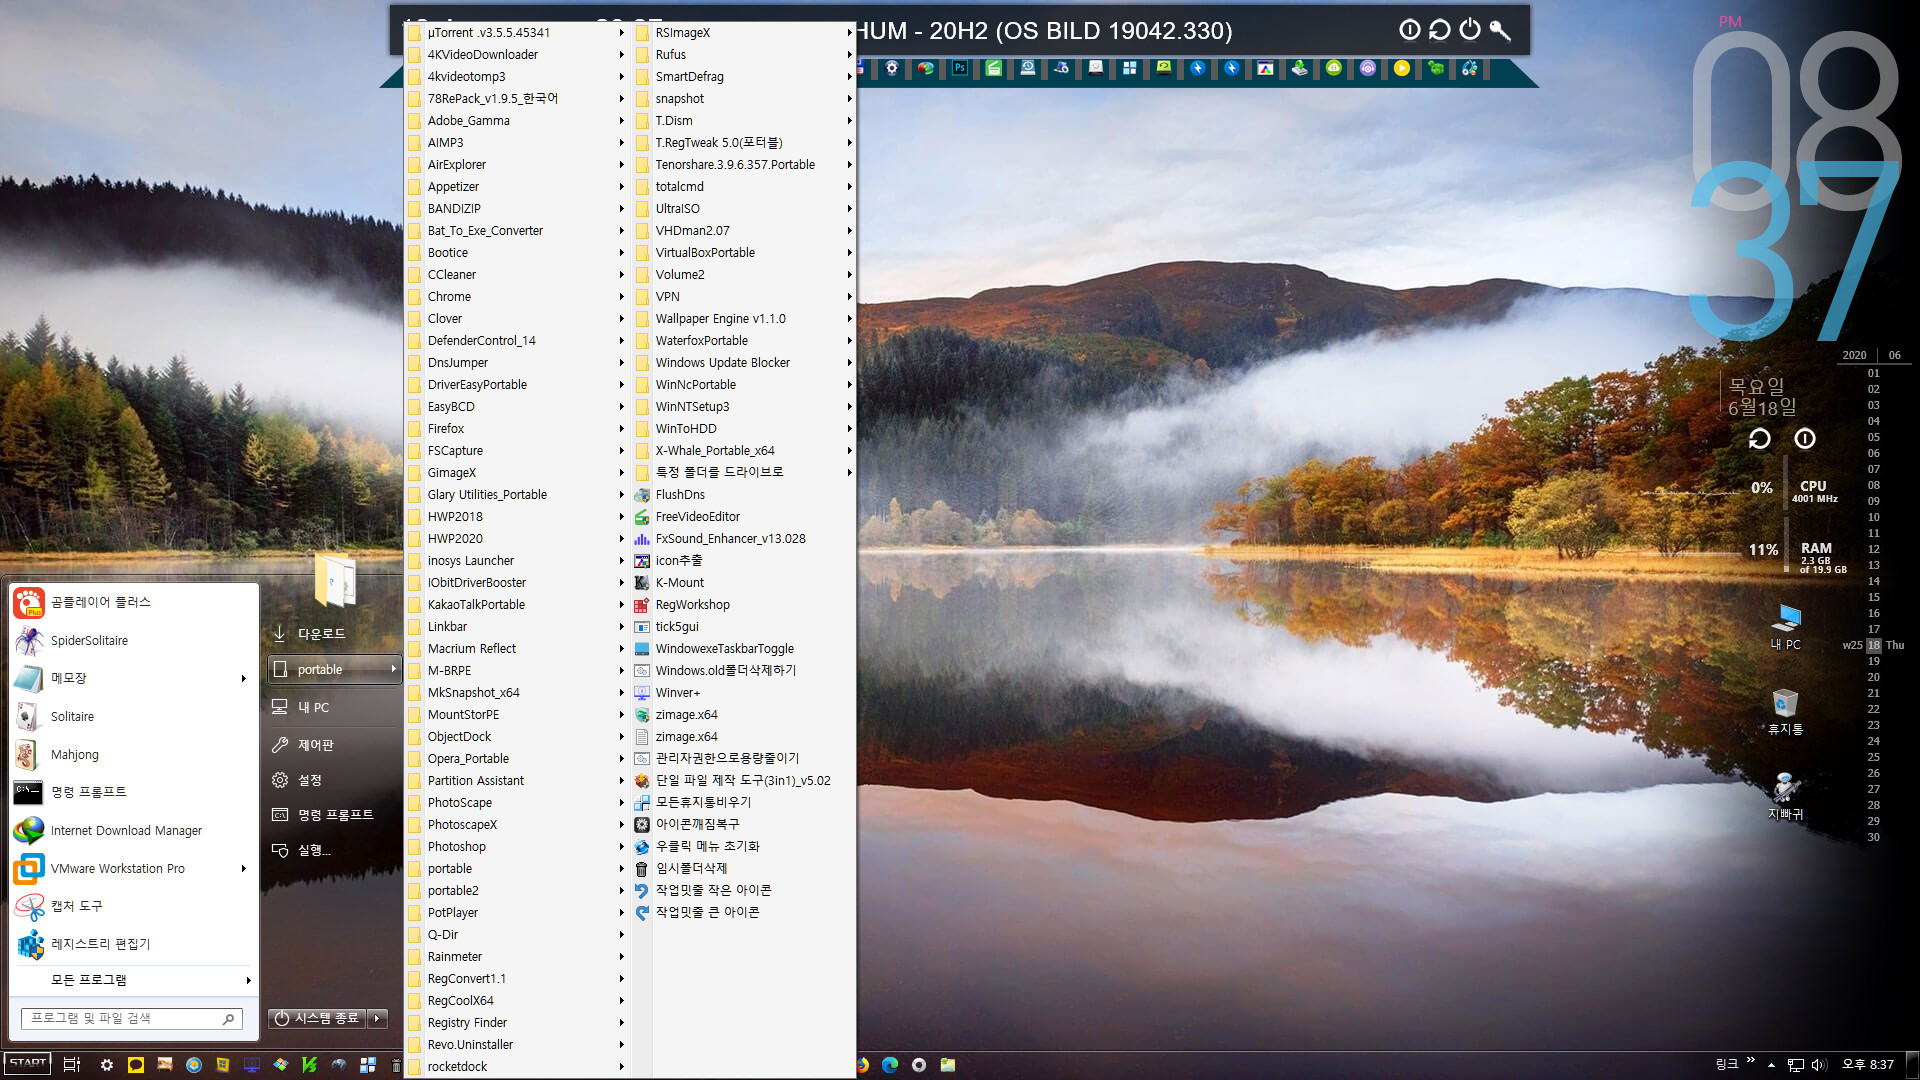1920x1080 pixels.
Task: Show hidden tray icons chevron
Action: [1771, 1065]
